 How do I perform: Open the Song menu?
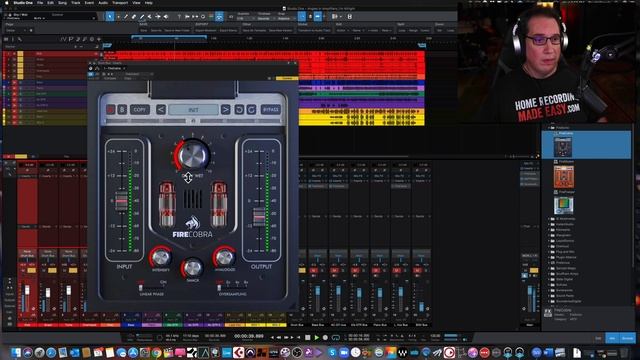click(x=62, y=2)
